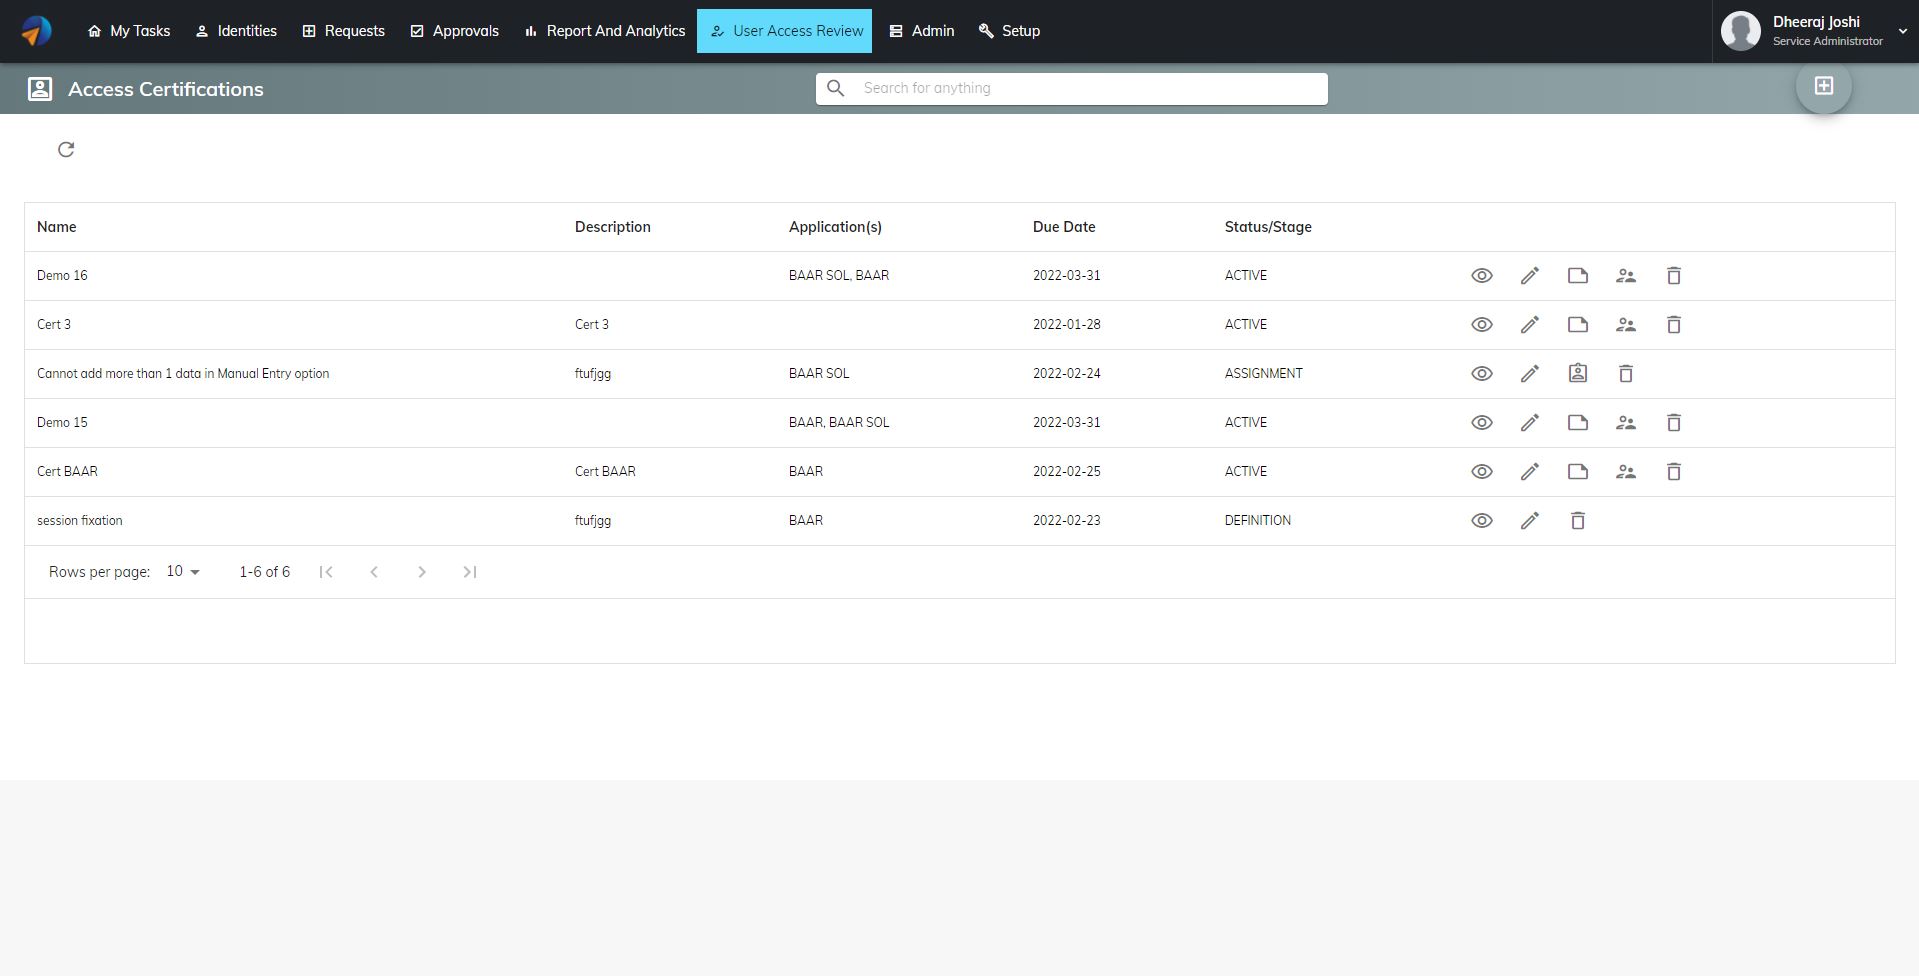This screenshot has height=976, width=1919.
Task: Open the Rows per page dropdown
Action: (180, 571)
